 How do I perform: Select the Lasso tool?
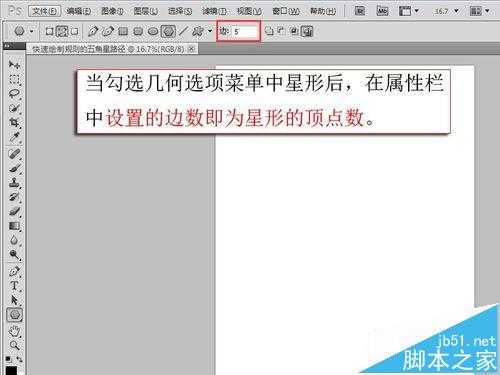point(14,93)
